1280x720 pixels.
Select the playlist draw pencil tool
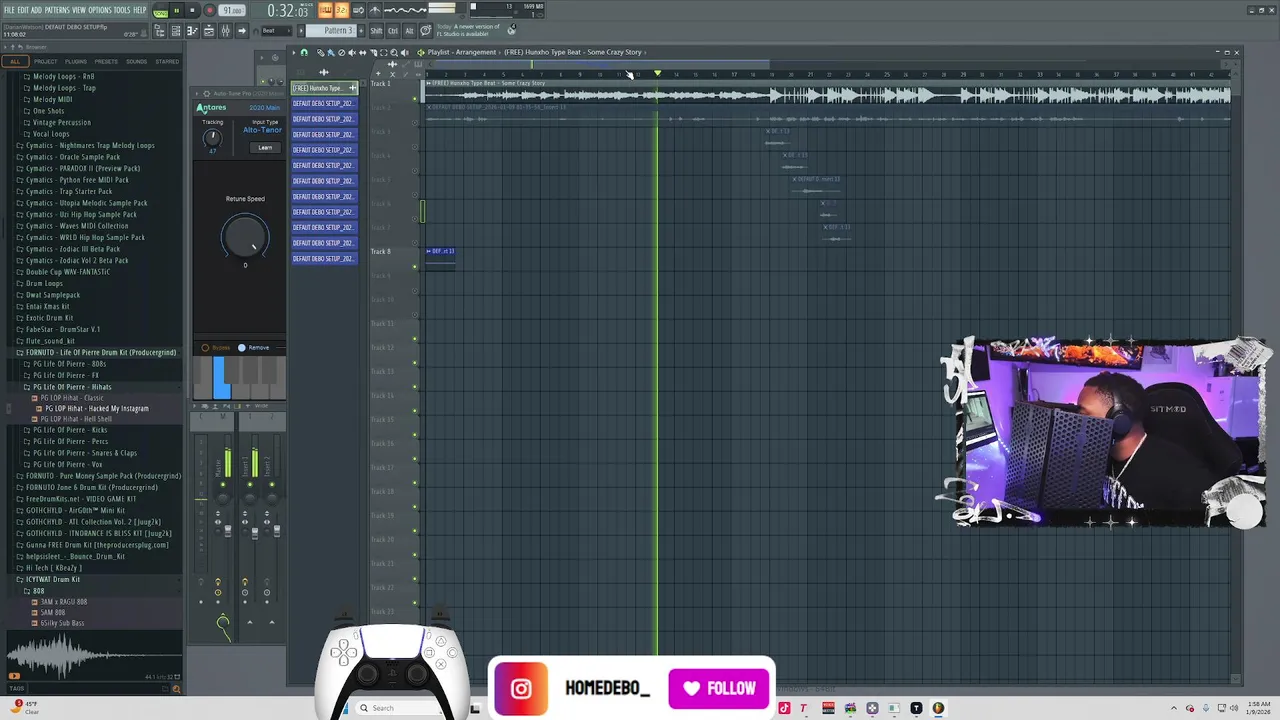pos(320,52)
